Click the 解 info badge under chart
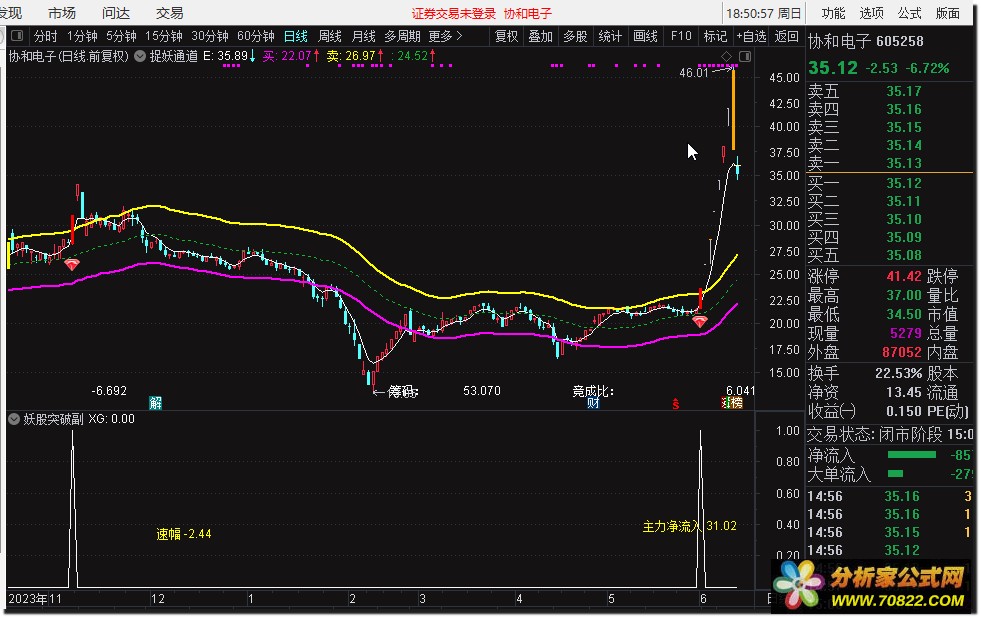 click(x=155, y=403)
